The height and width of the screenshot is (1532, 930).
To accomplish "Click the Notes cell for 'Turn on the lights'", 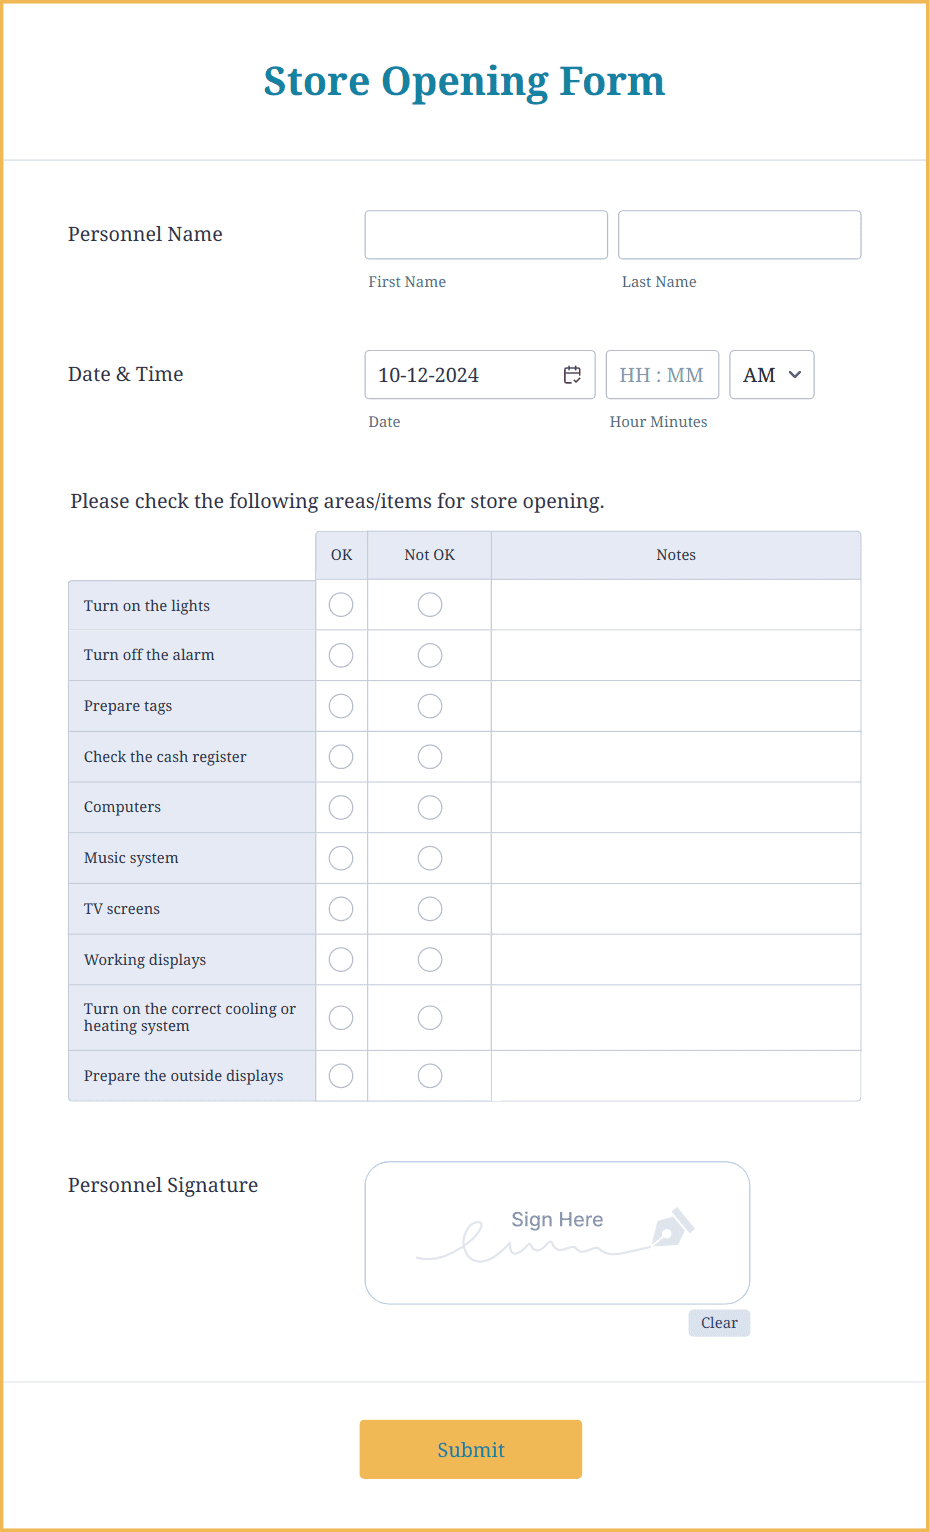I will click(x=675, y=604).
